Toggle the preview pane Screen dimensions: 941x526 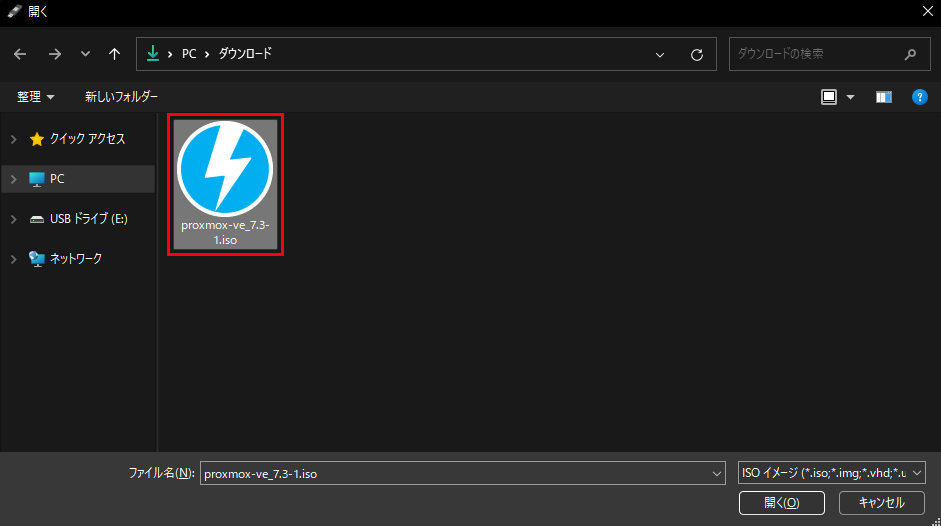(x=883, y=97)
